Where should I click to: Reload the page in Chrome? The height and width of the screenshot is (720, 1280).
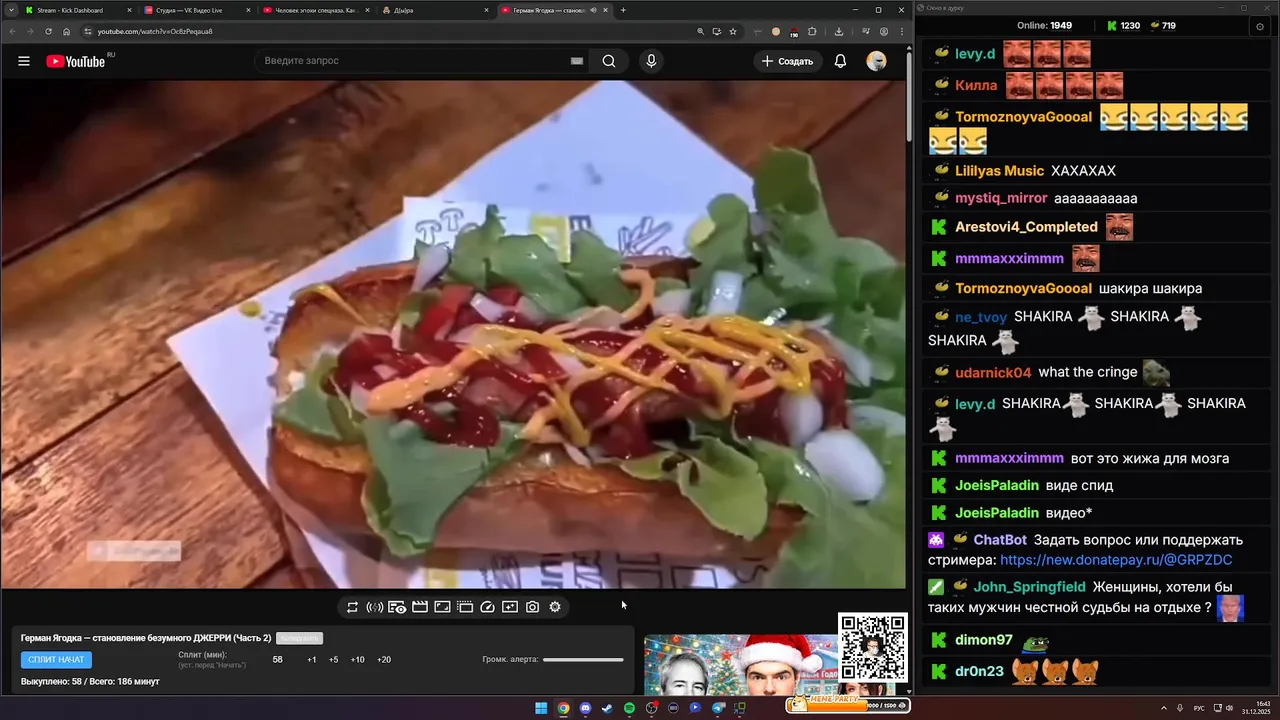(x=48, y=31)
